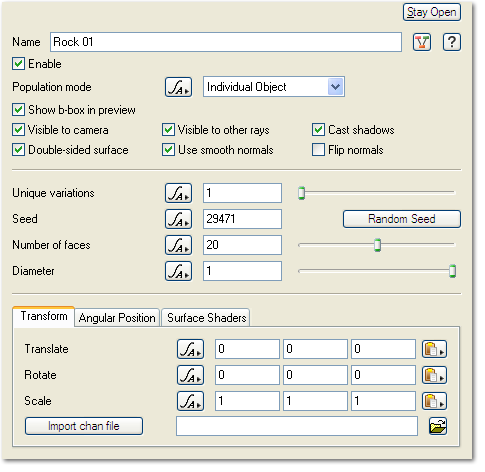Screen dimensions: 485x472
Task: Click the Import chan file button
Action: point(84,426)
